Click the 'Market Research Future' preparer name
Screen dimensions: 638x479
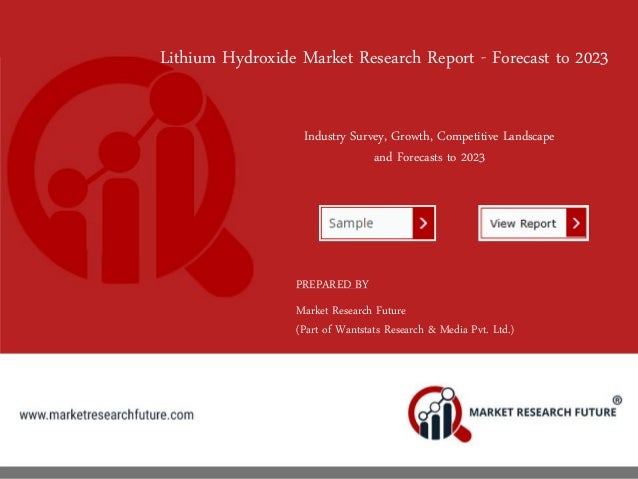(351, 310)
